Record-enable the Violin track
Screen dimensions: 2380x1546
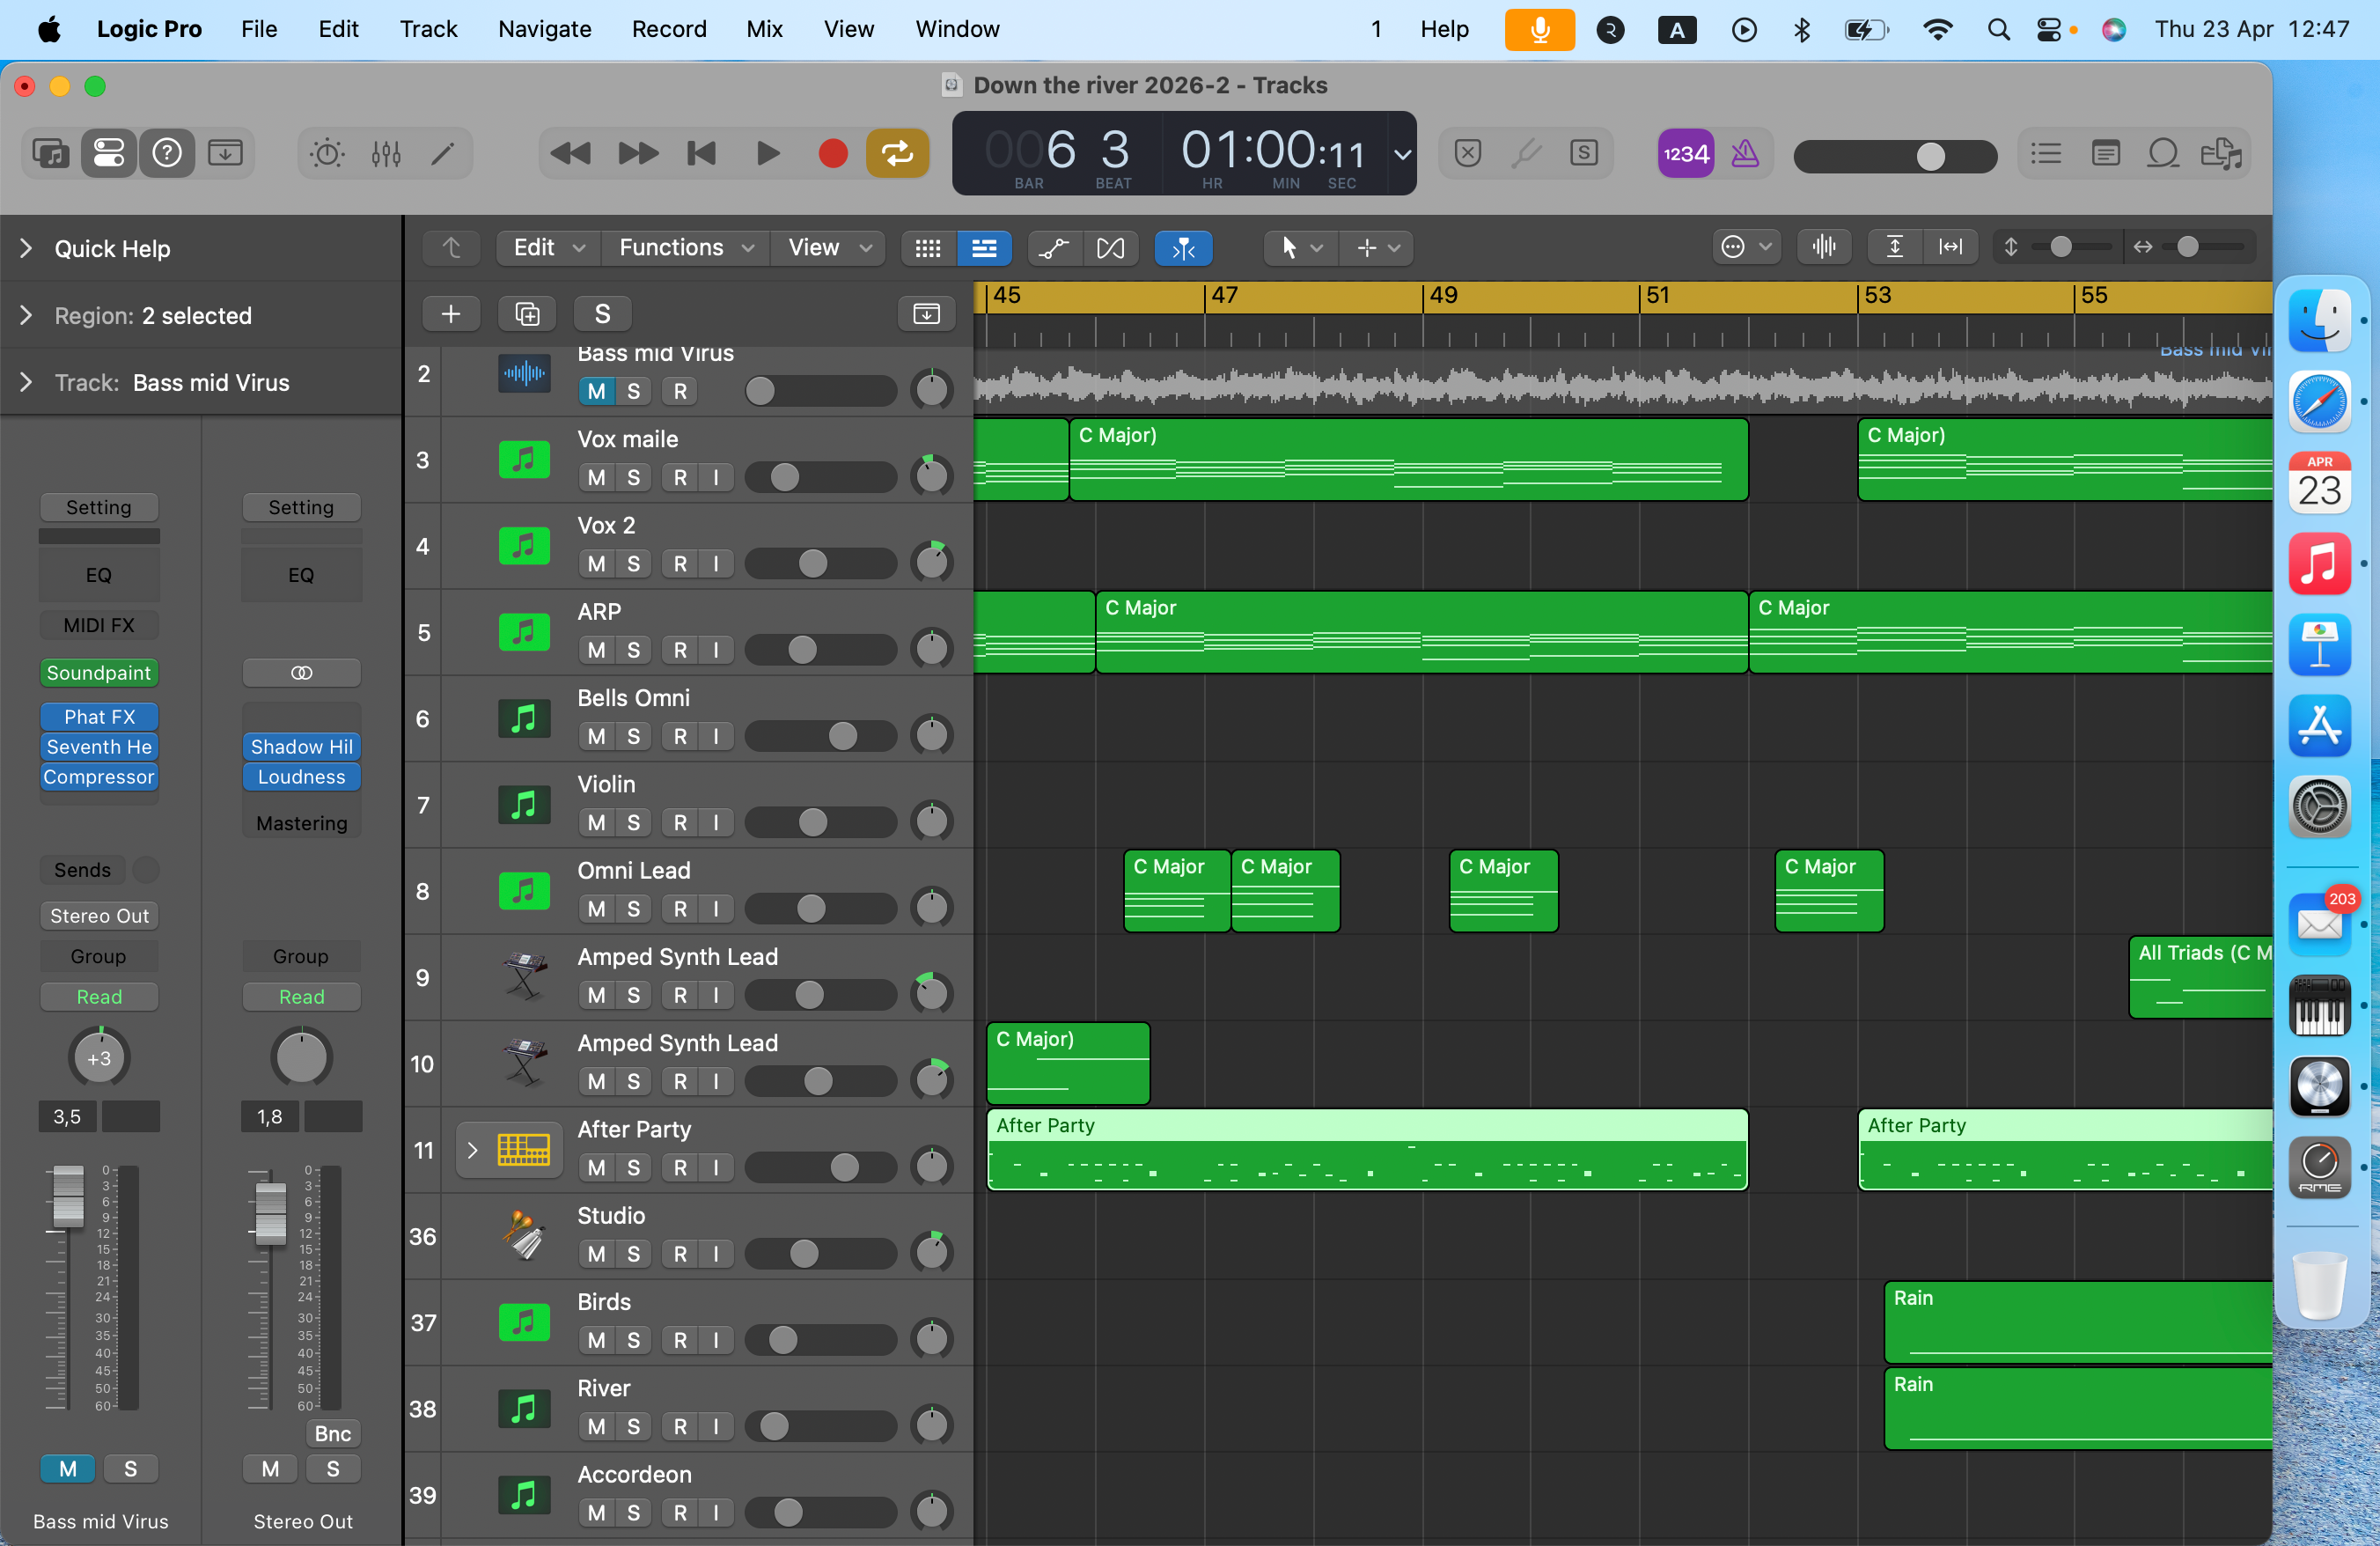[680, 822]
